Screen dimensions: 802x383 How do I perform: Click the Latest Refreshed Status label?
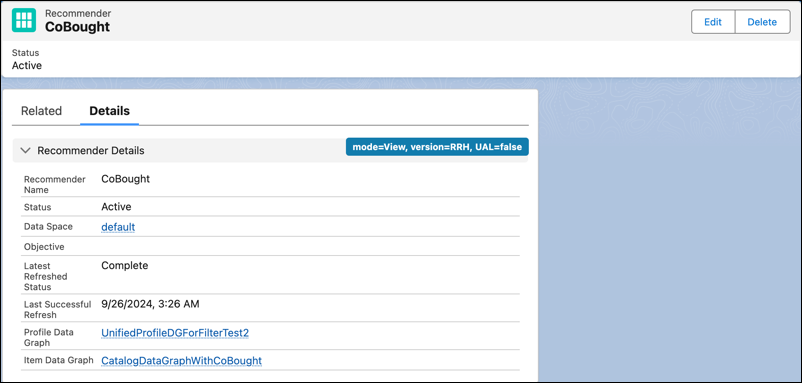[46, 276]
